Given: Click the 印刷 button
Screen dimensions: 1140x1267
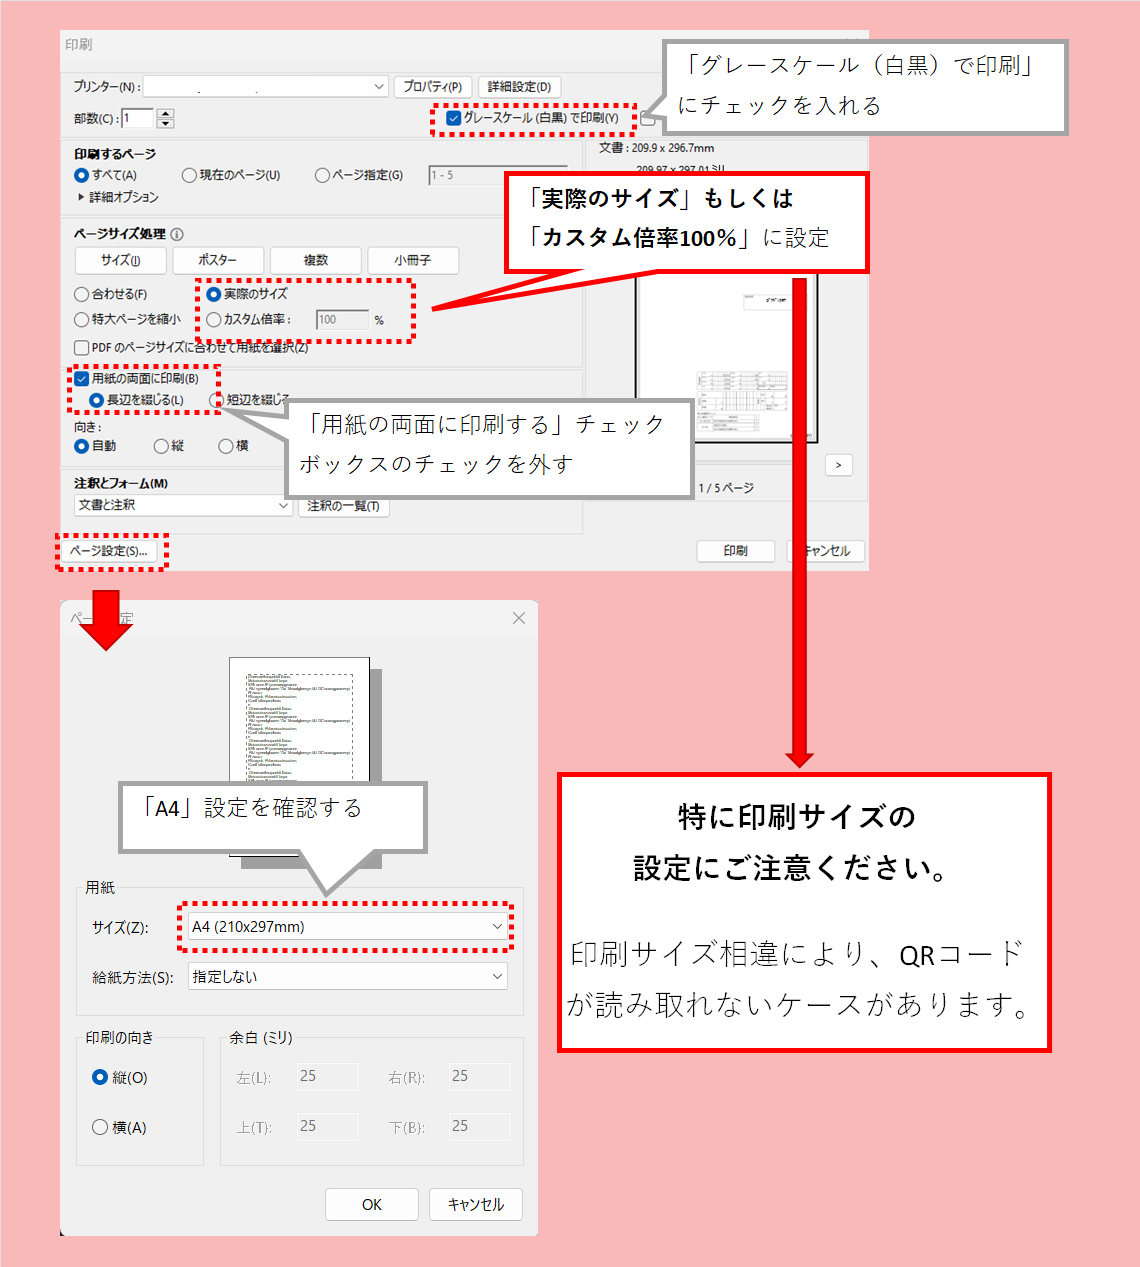Looking at the screenshot, I should click(735, 551).
